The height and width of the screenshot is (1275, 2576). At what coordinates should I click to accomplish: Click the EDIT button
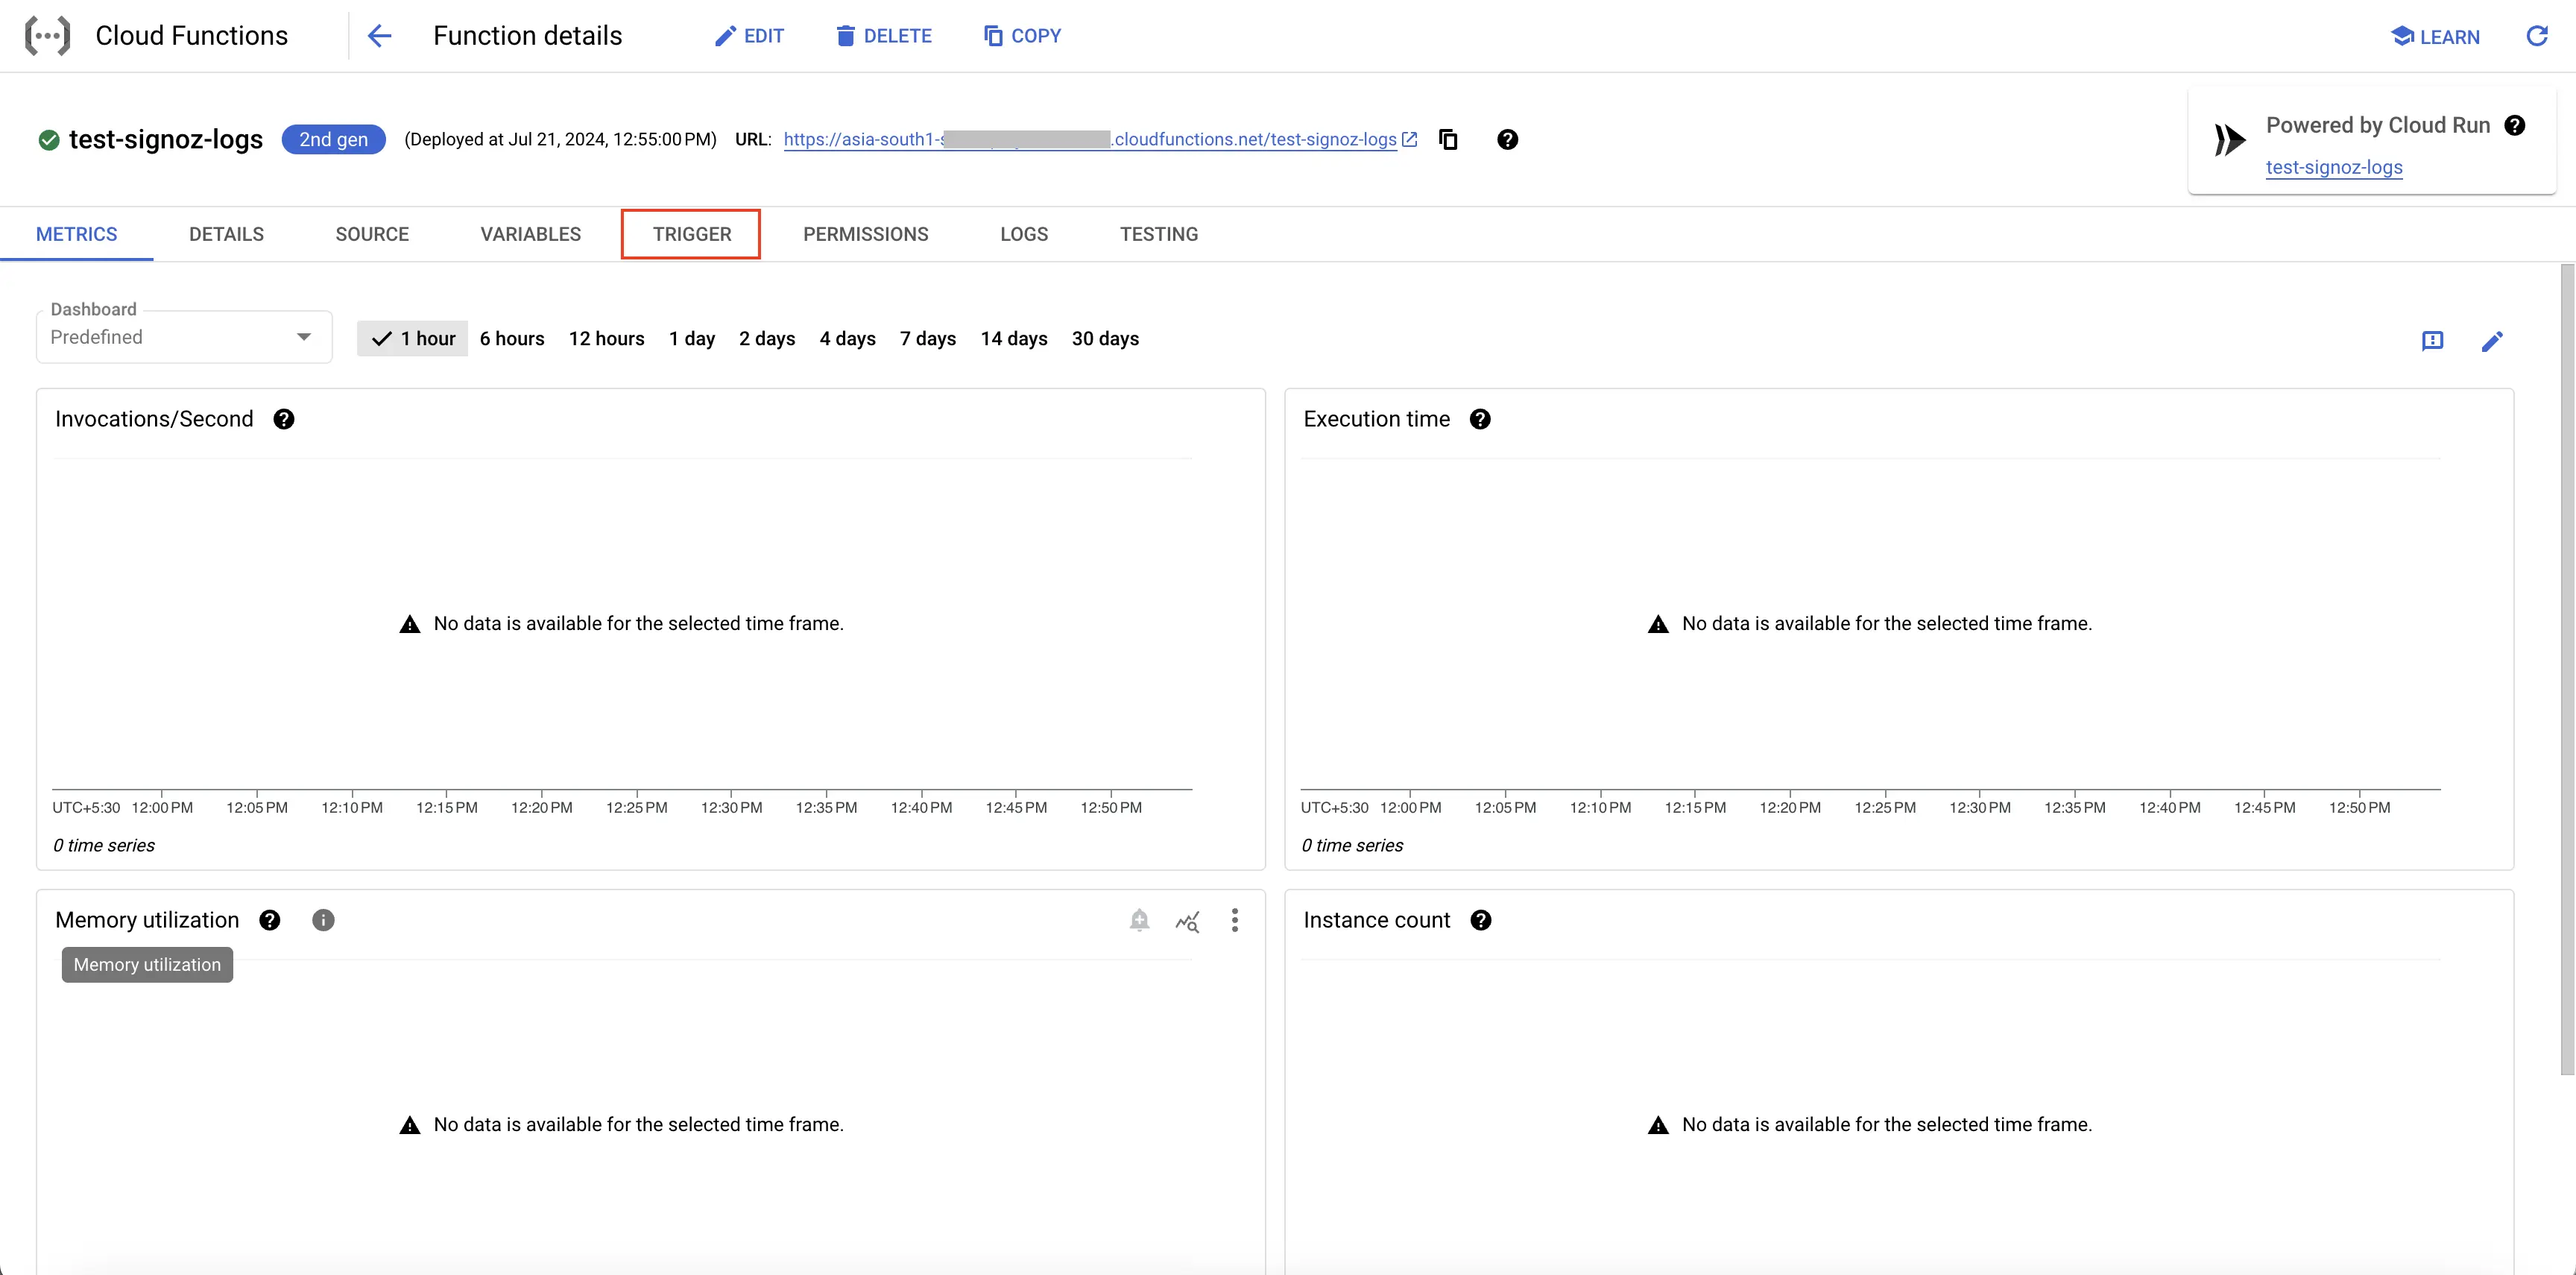point(749,36)
